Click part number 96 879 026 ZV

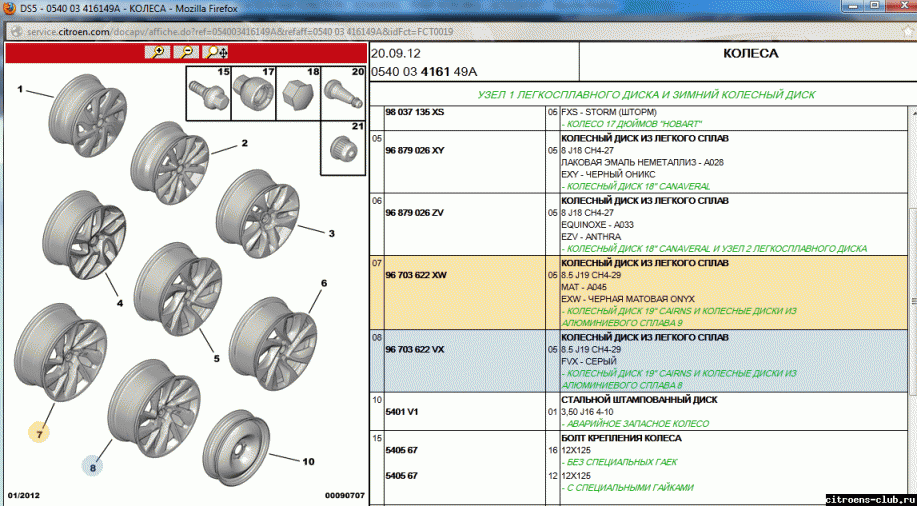pyautogui.click(x=415, y=212)
